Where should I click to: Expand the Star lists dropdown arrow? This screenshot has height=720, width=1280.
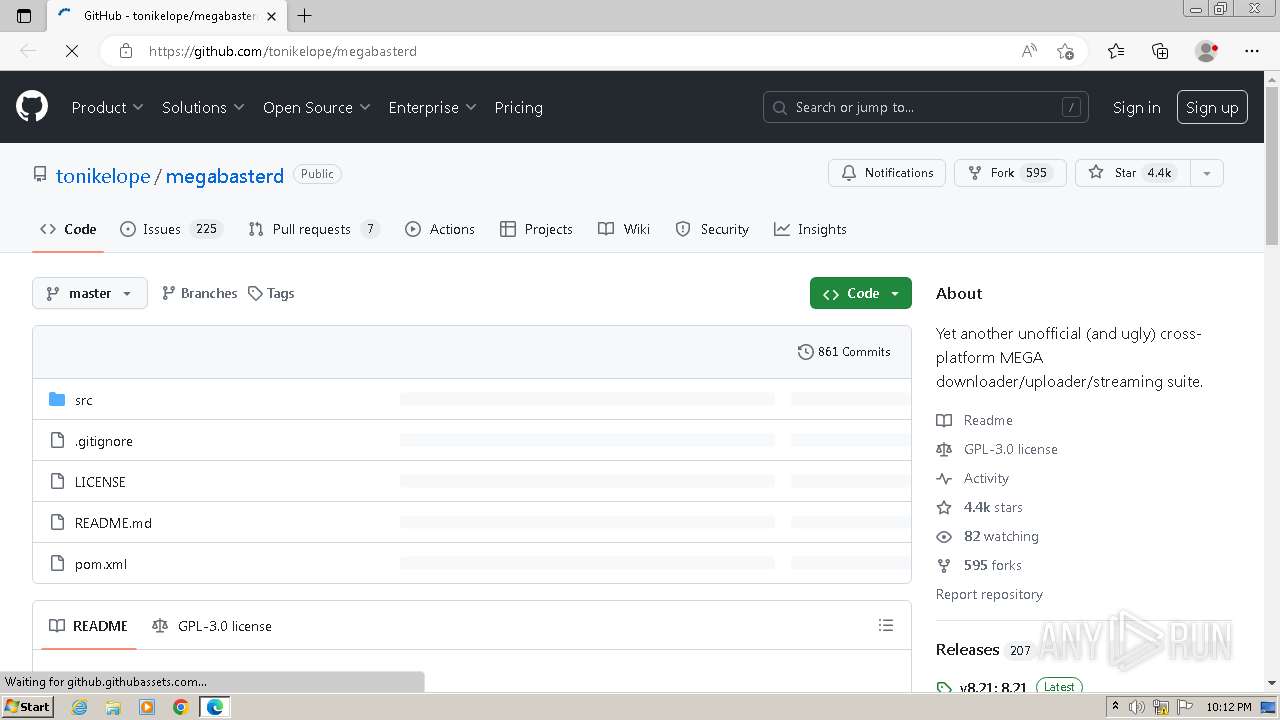1207,173
